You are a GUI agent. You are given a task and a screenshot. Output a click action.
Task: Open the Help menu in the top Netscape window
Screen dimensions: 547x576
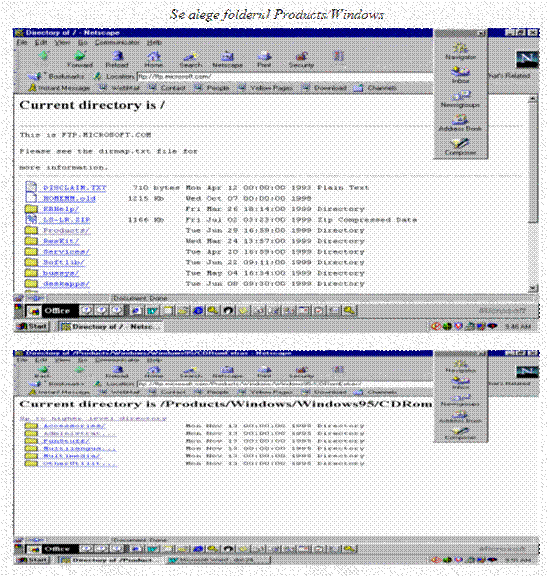pos(154,43)
